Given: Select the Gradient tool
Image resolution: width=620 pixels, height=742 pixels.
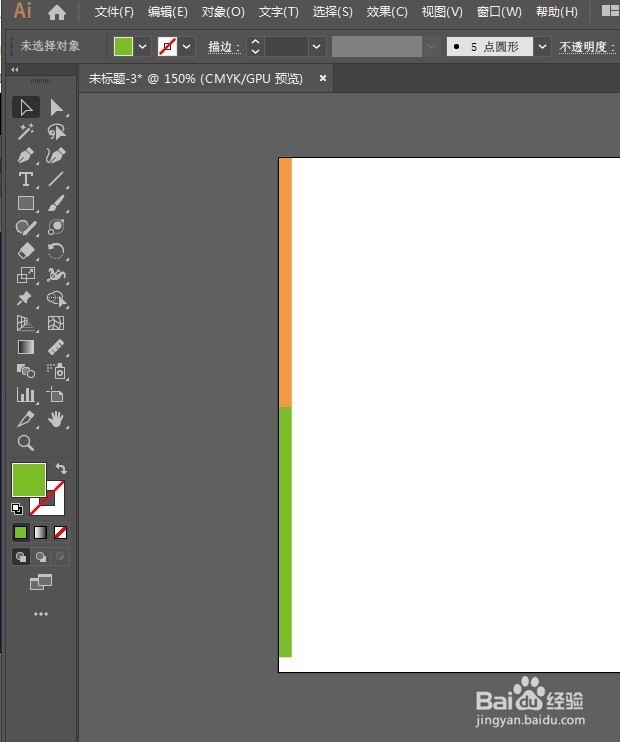Looking at the screenshot, I should 26,347.
